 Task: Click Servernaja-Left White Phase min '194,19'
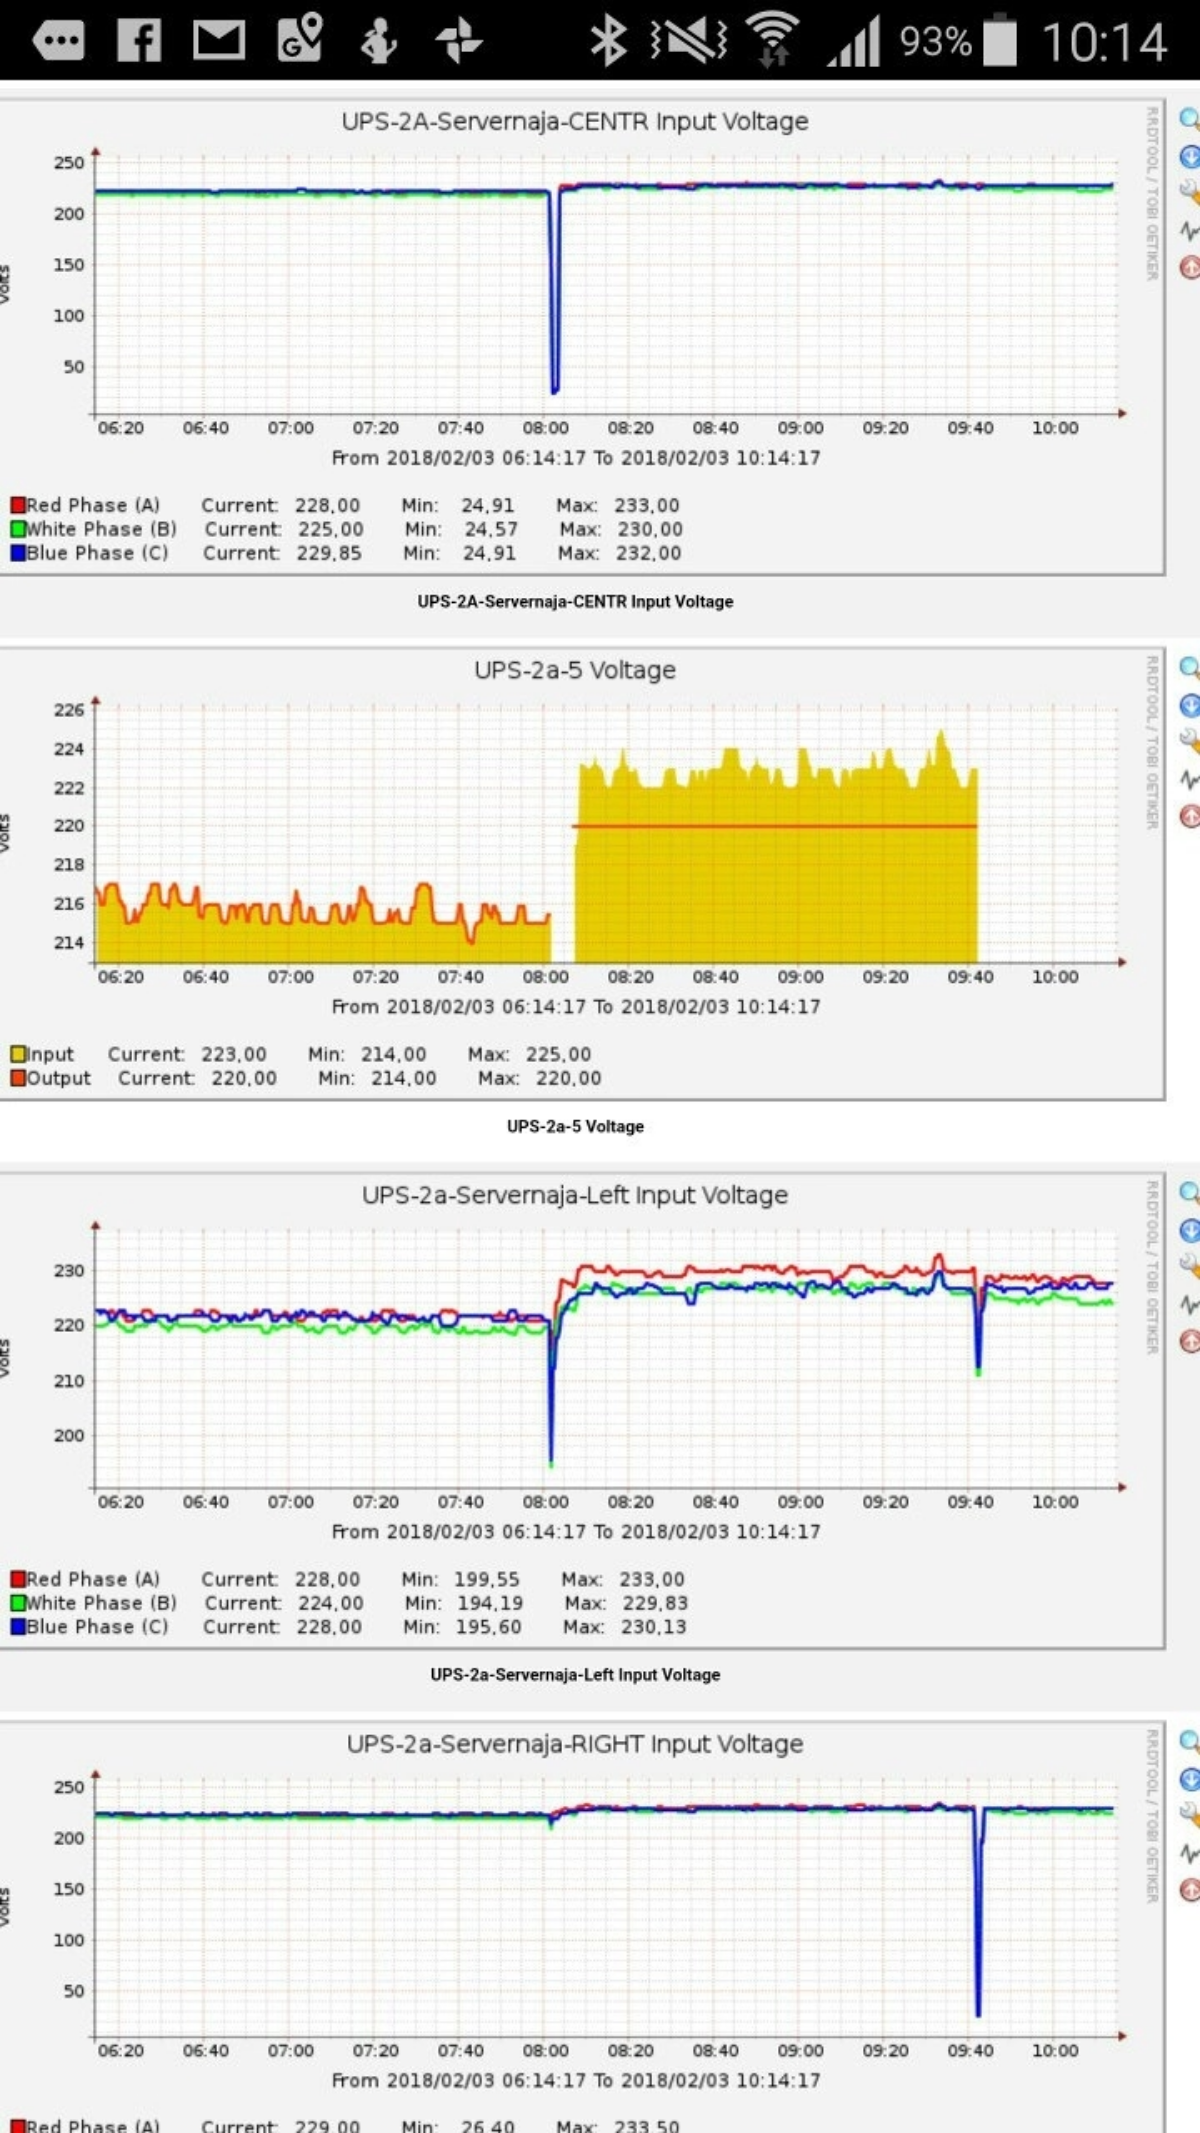coord(490,1603)
